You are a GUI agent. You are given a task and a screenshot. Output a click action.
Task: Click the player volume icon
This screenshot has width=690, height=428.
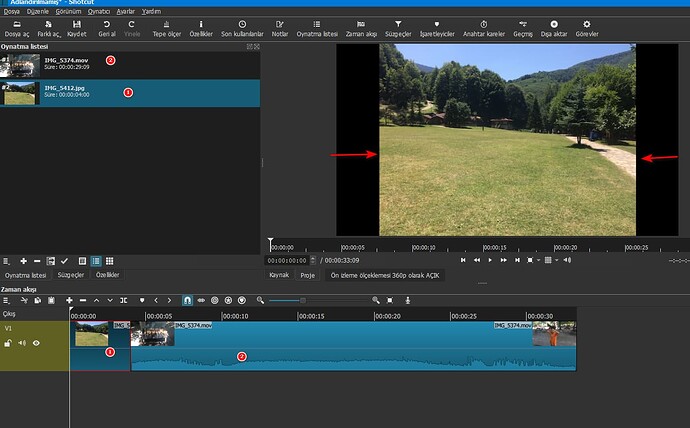click(x=567, y=260)
